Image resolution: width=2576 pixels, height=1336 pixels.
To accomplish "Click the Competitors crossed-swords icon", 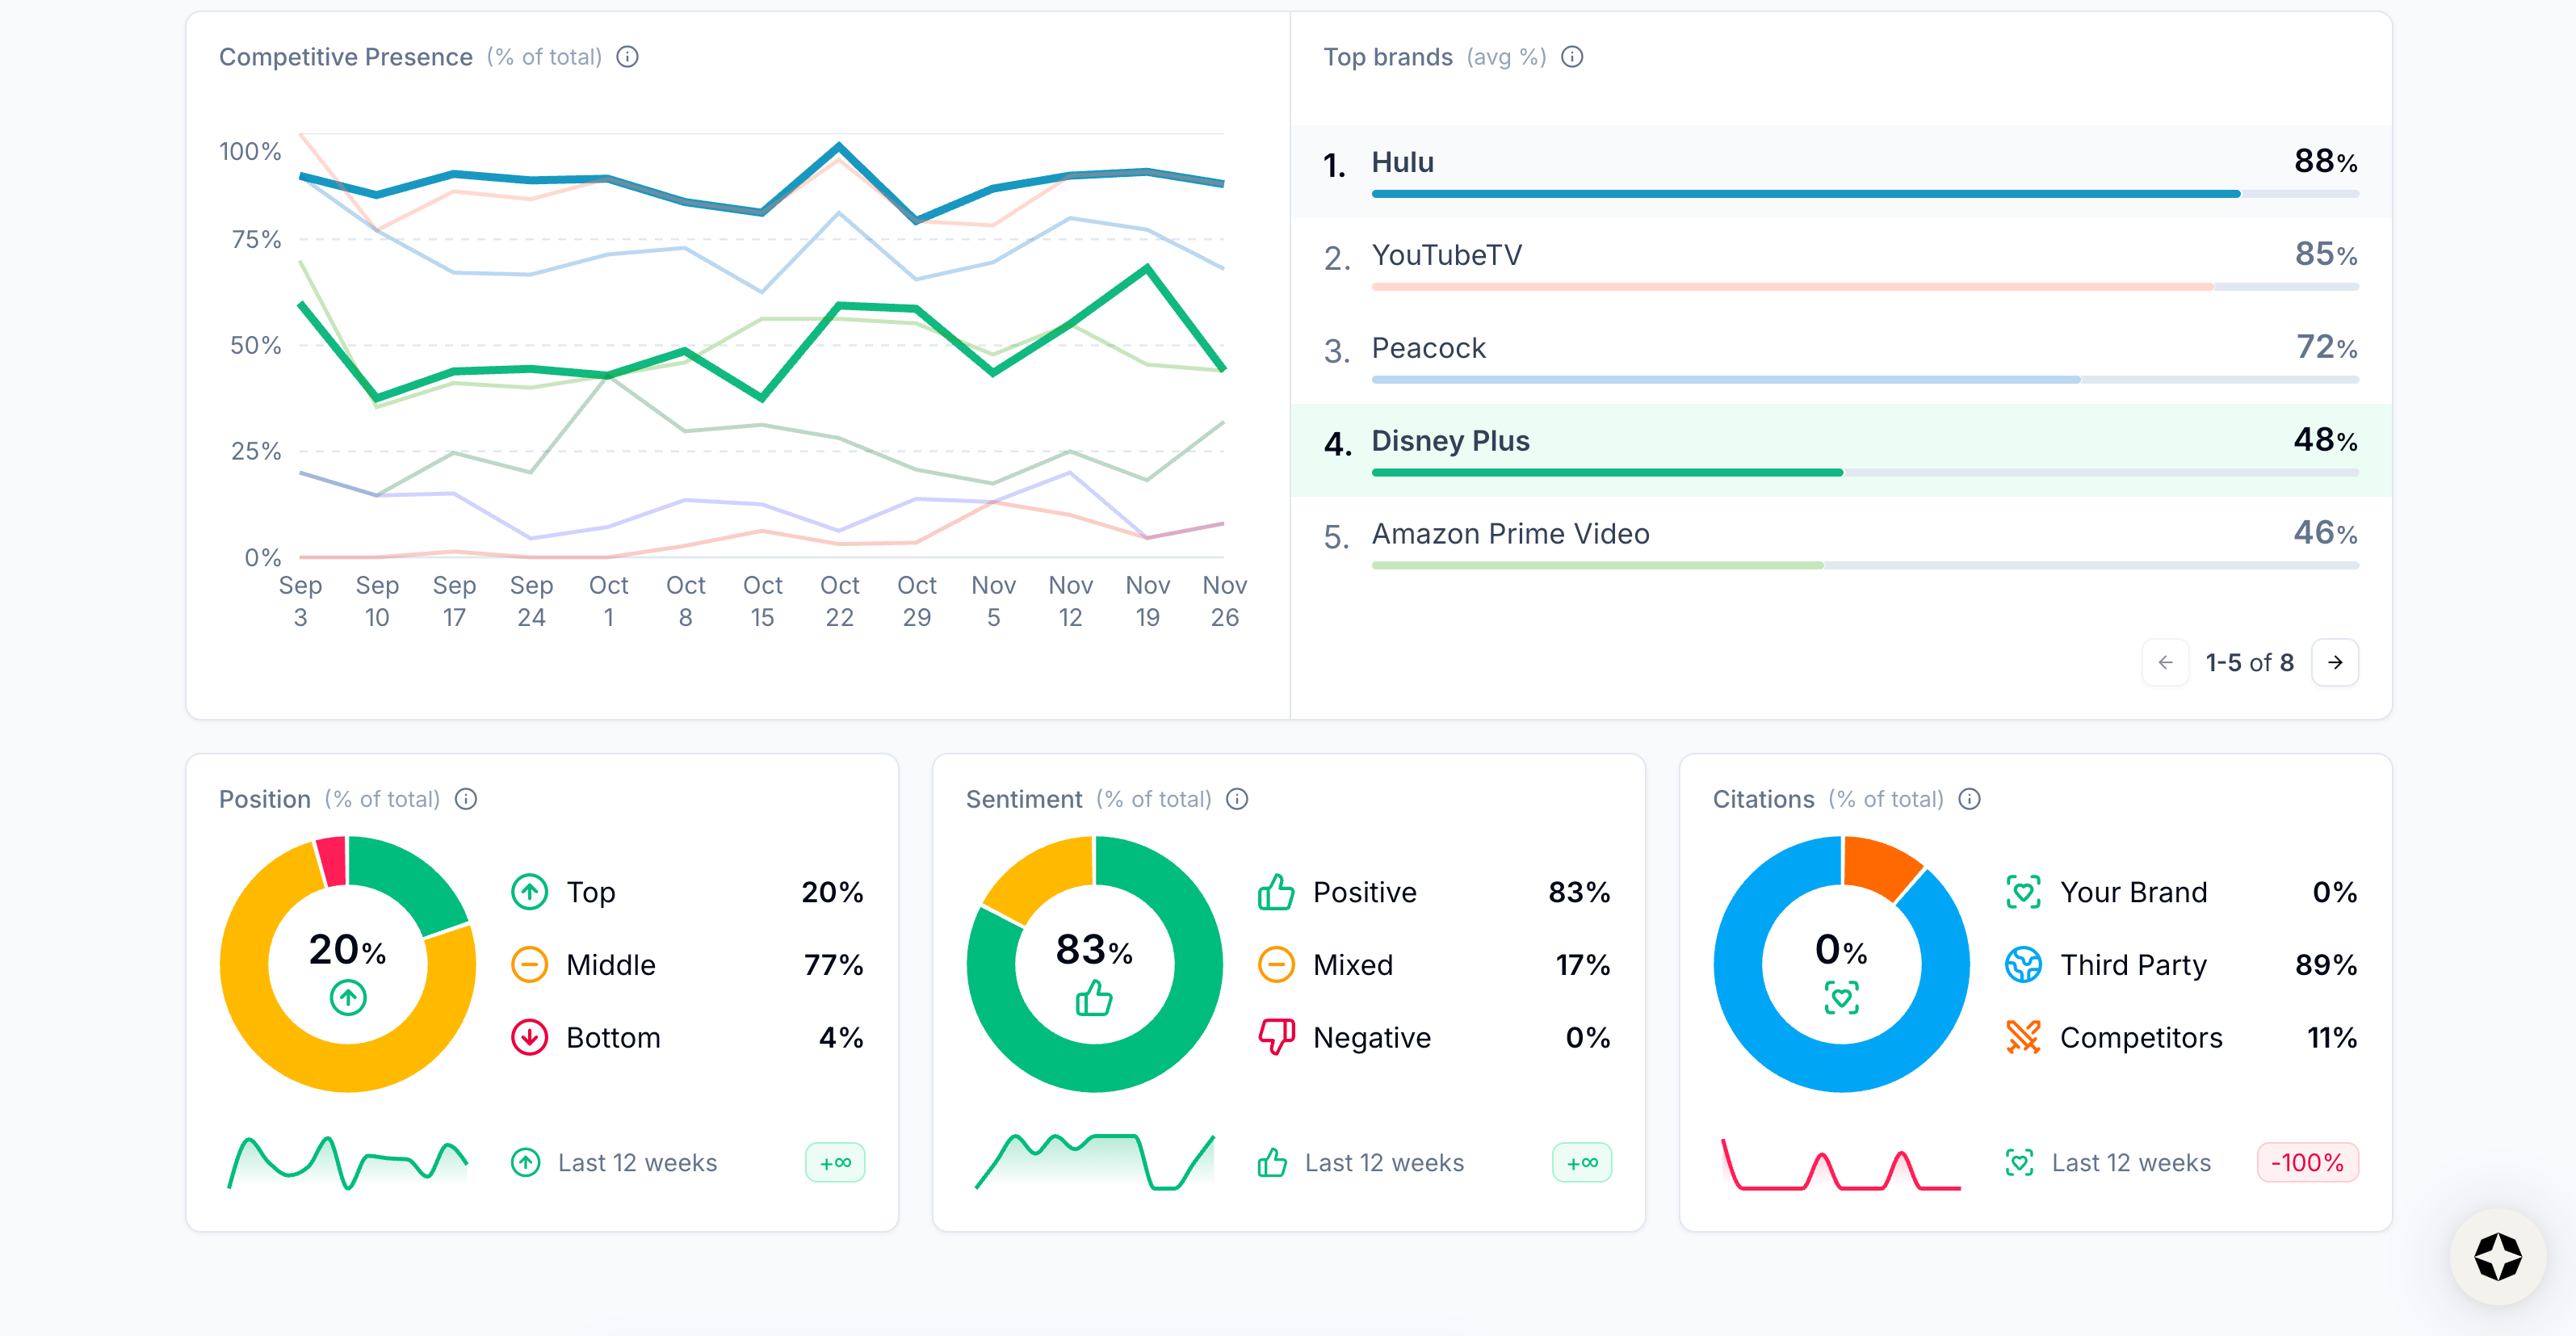I will coord(2023,1037).
